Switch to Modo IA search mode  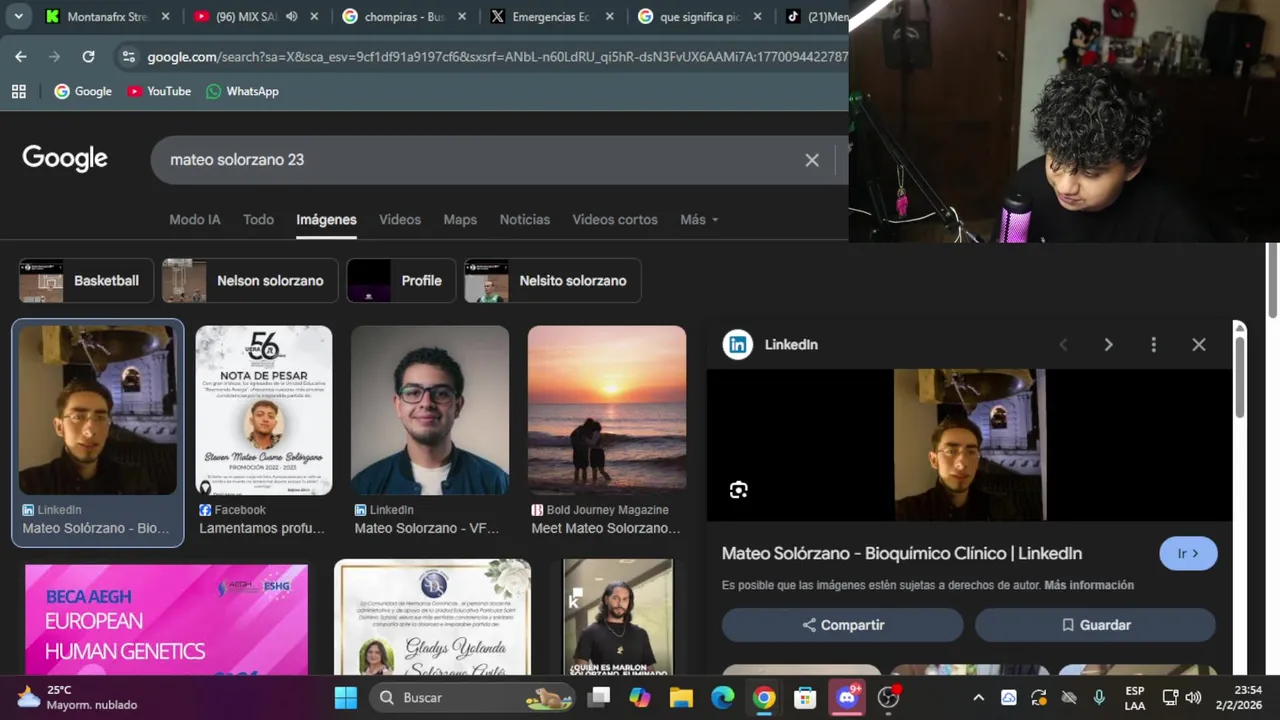(195, 219)
